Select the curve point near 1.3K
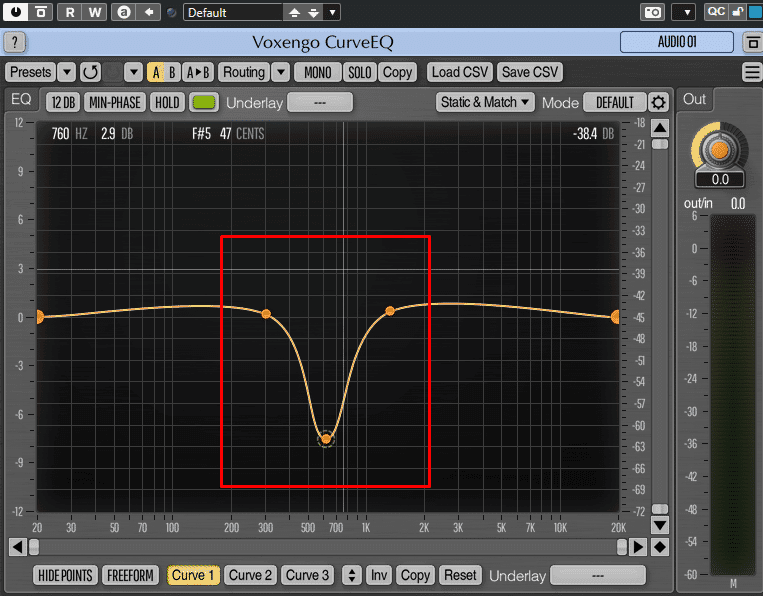The width and height of the screenshot is (763, 596). pyautogui.click(x=390, y=310)
